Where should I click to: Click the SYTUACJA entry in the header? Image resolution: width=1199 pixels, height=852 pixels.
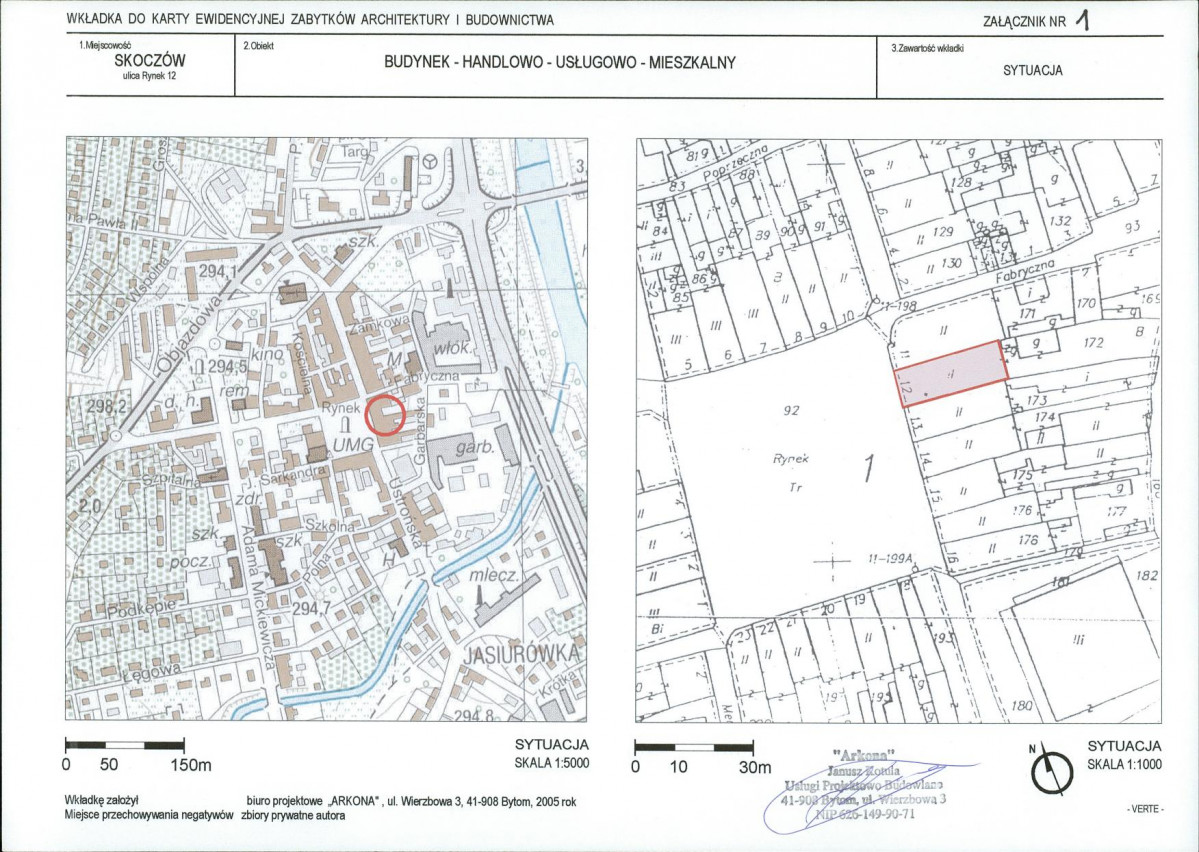coord(1032,71)
